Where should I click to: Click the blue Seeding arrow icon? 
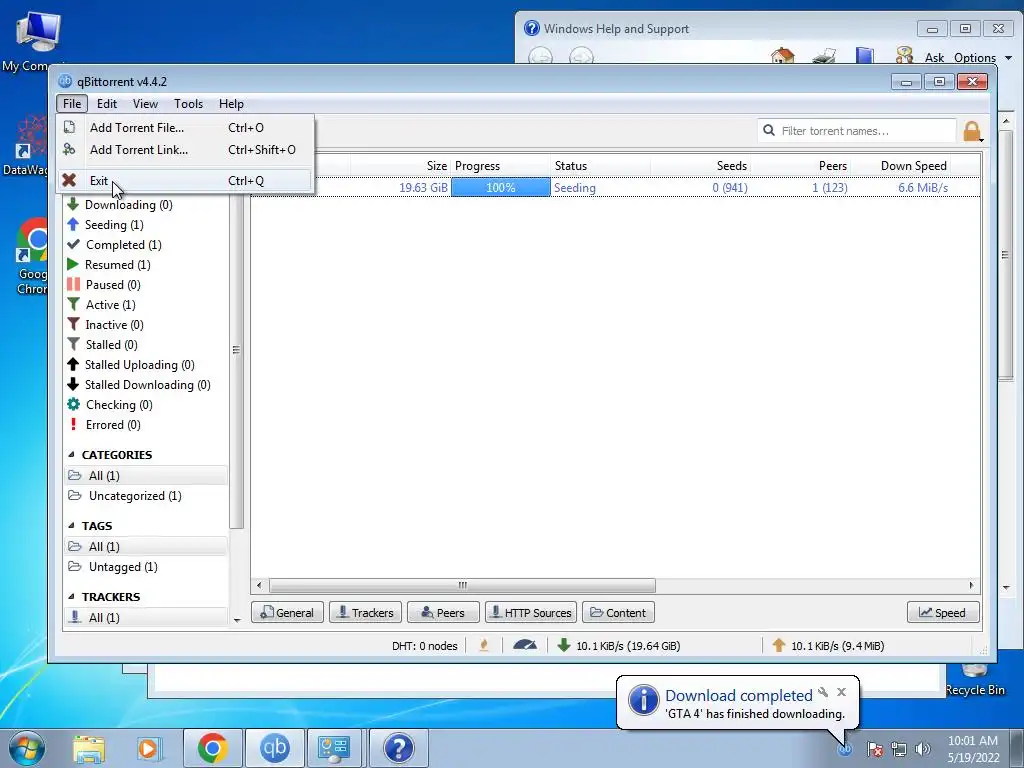click(x=73, y=225)
